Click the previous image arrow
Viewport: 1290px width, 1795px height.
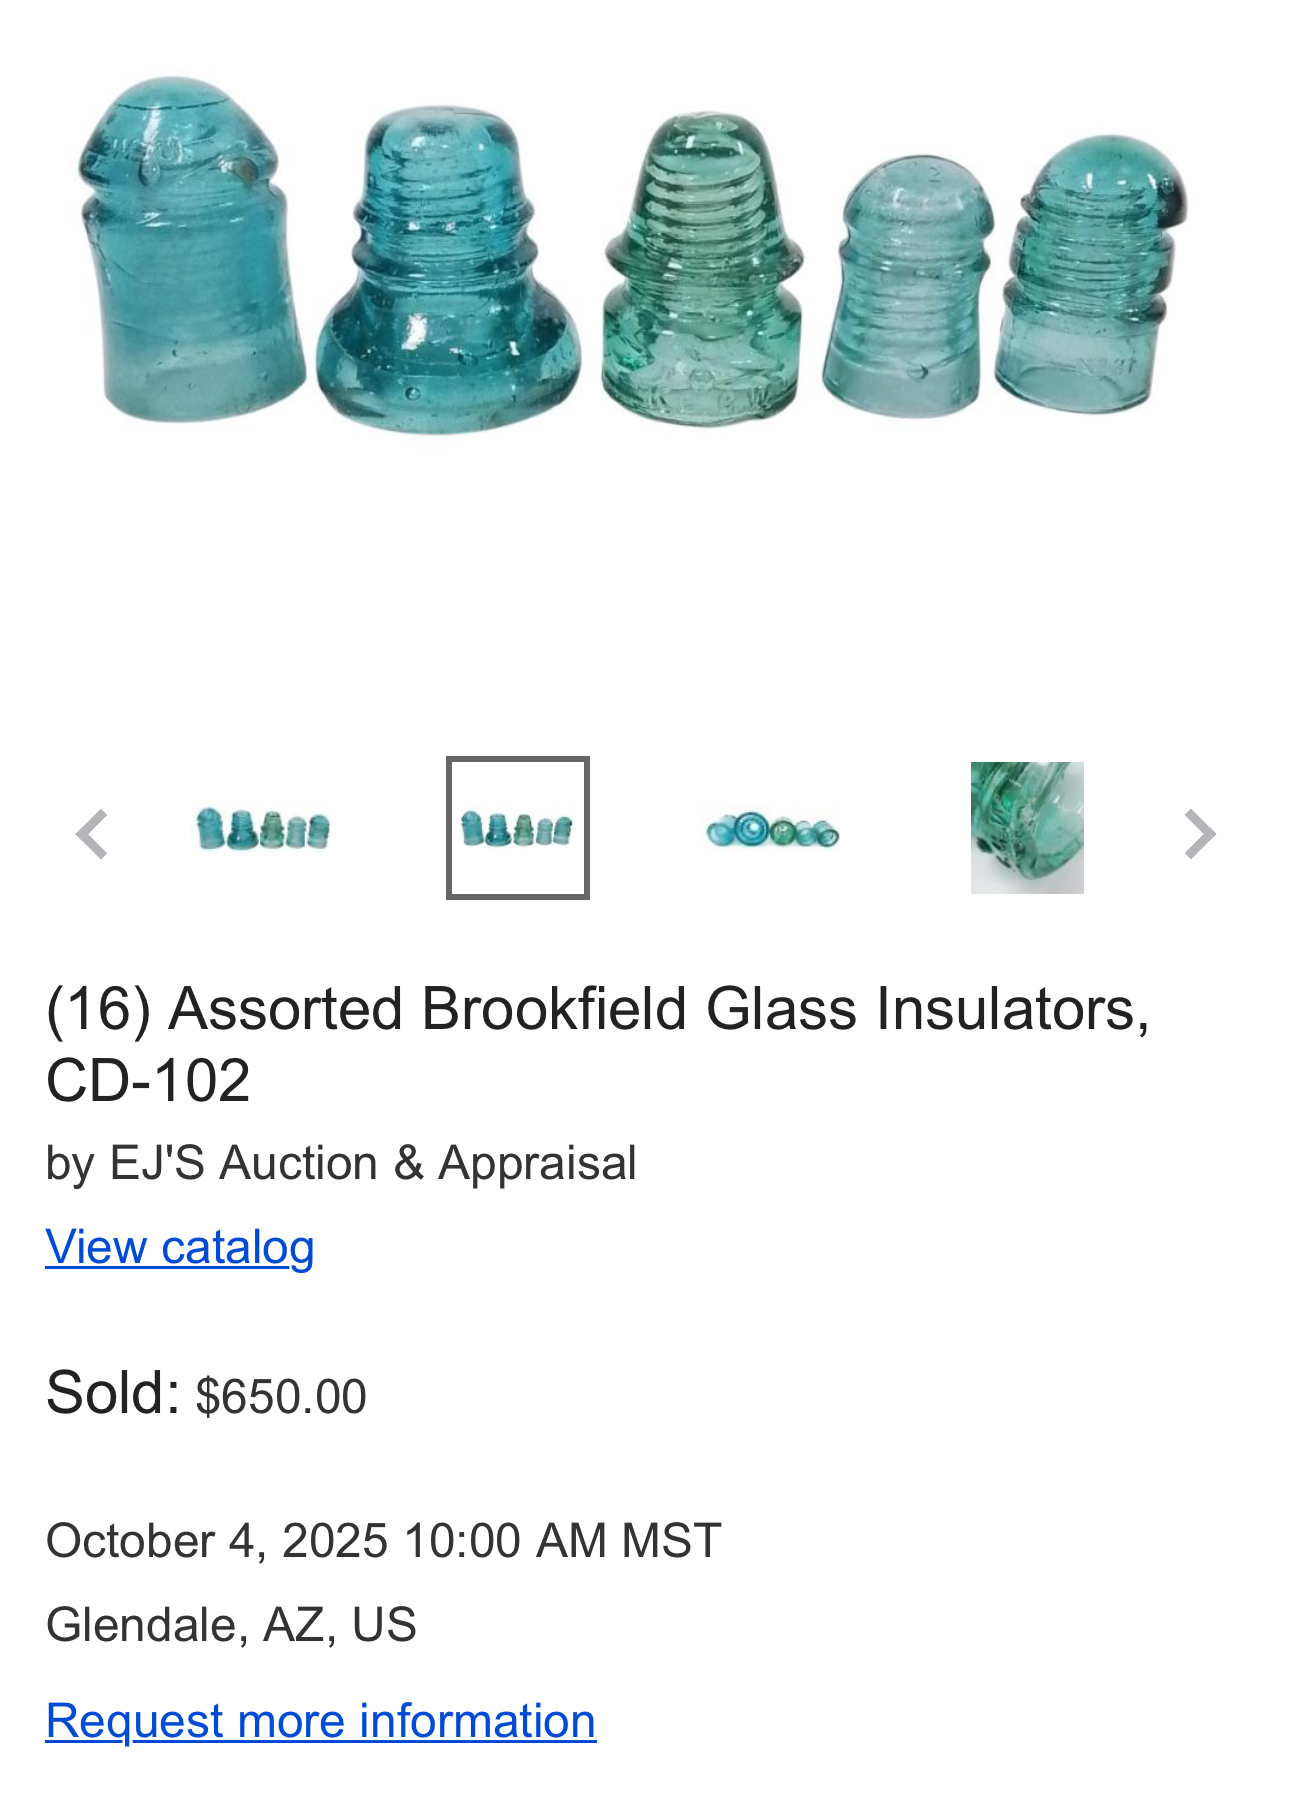point(92,834)
